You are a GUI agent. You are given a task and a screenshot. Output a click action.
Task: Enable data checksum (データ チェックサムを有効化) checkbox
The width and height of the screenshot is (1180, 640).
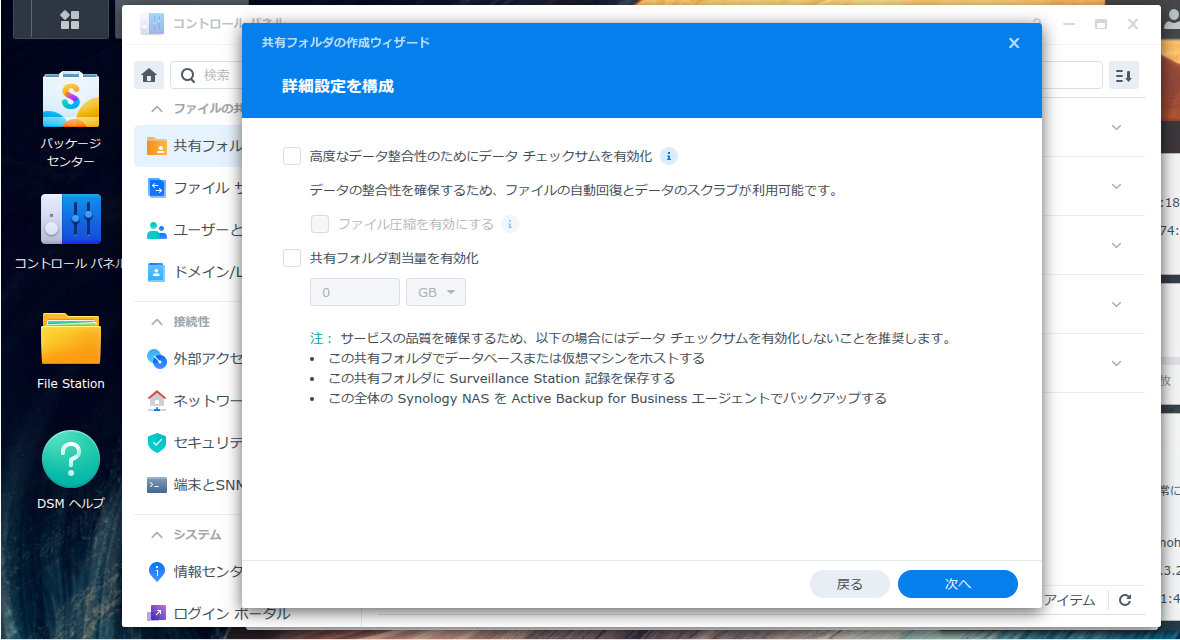click(x=292, y=156)
